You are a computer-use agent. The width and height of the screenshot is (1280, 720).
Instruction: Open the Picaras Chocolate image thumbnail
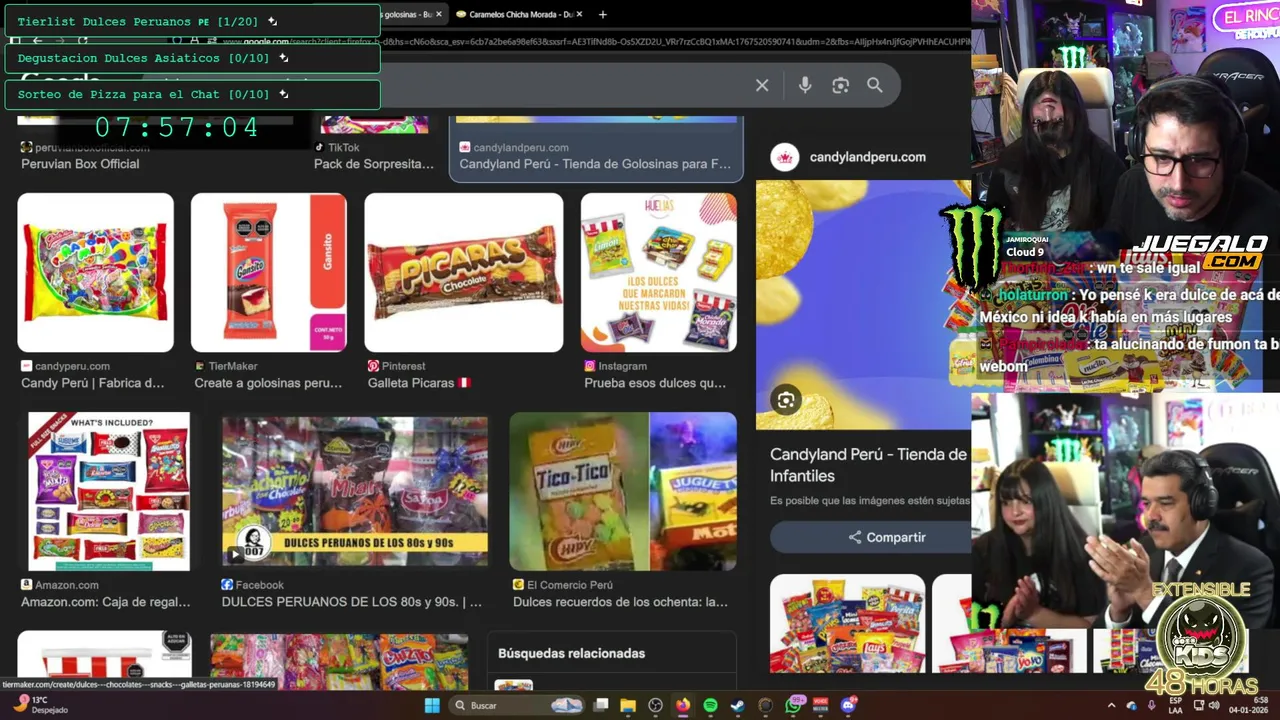click(x=464, y=272)
